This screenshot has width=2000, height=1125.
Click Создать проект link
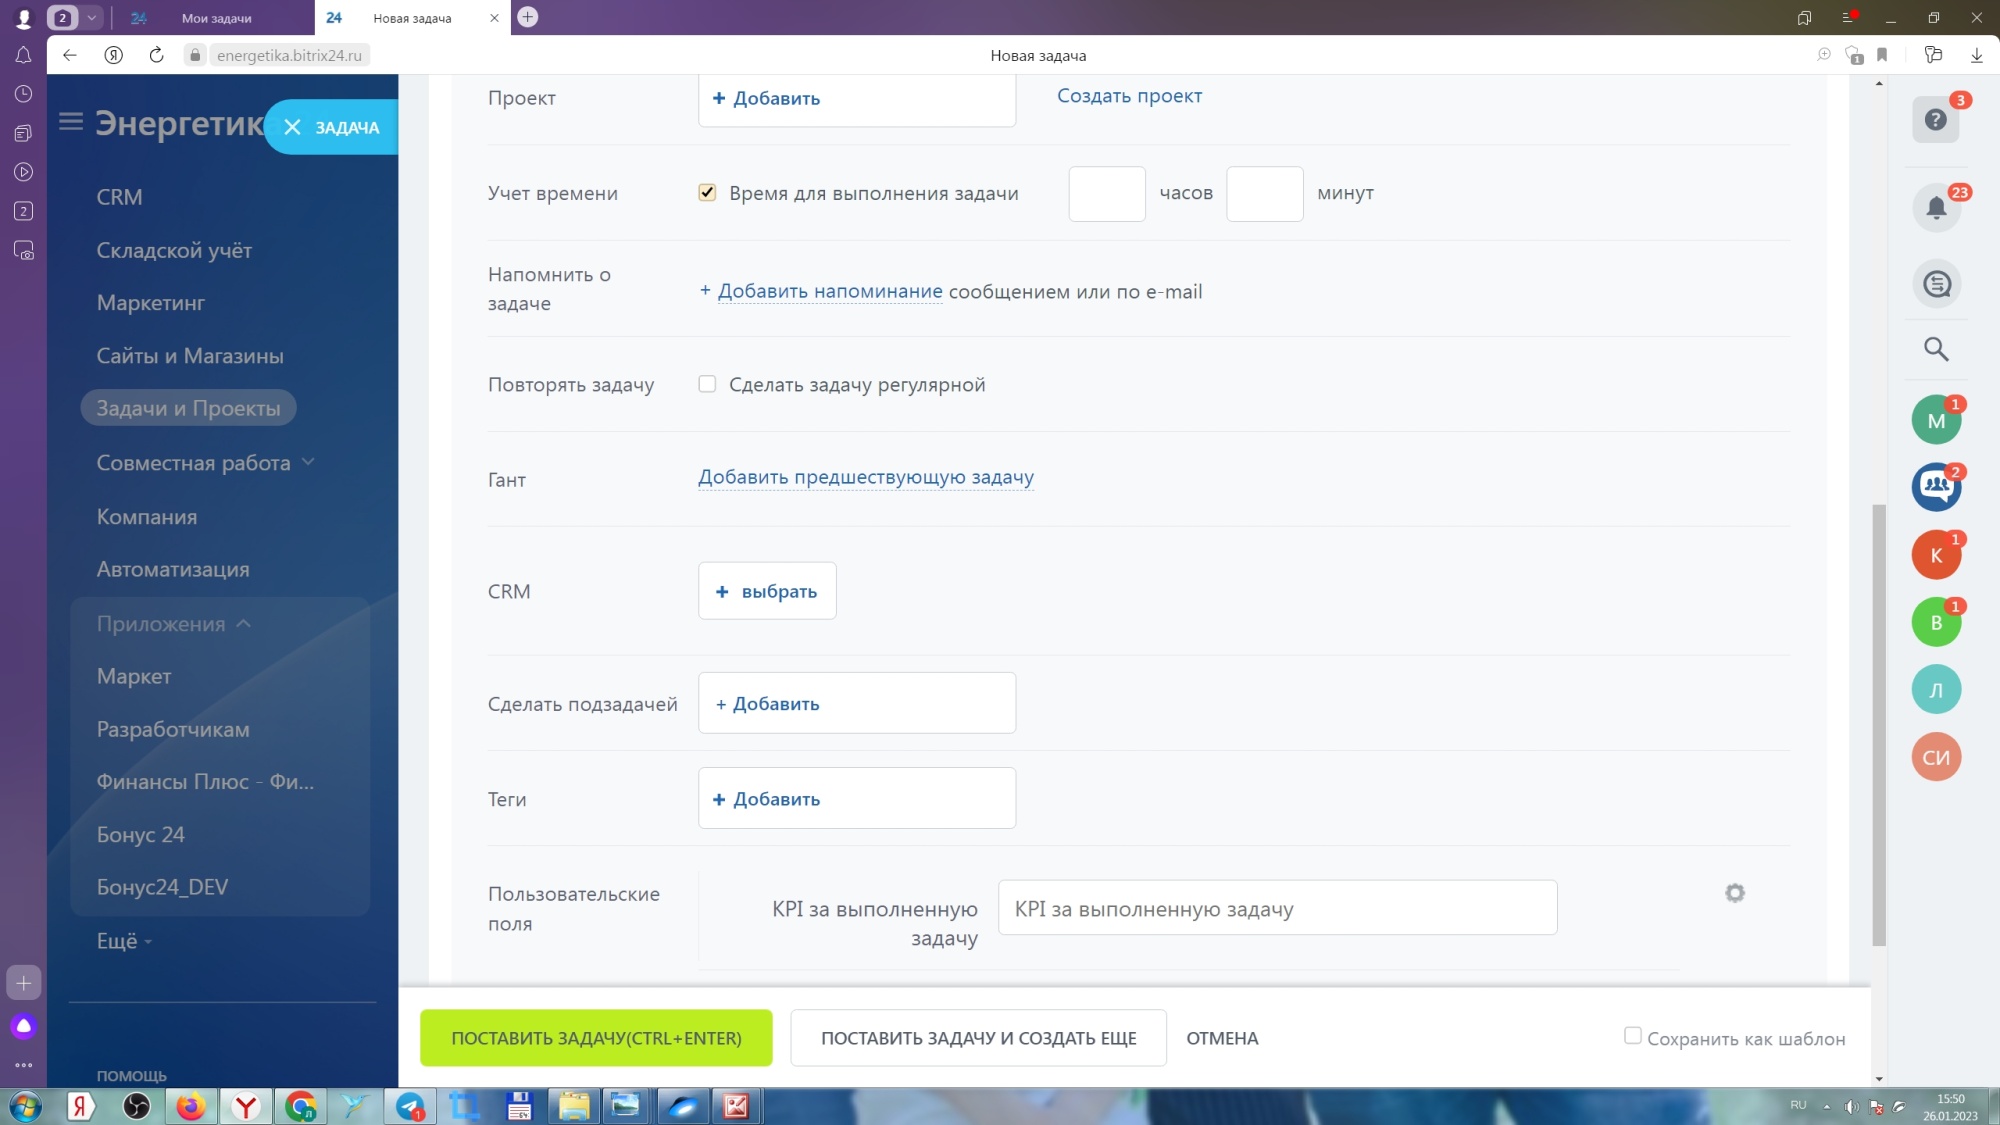tap(1129, 96)
